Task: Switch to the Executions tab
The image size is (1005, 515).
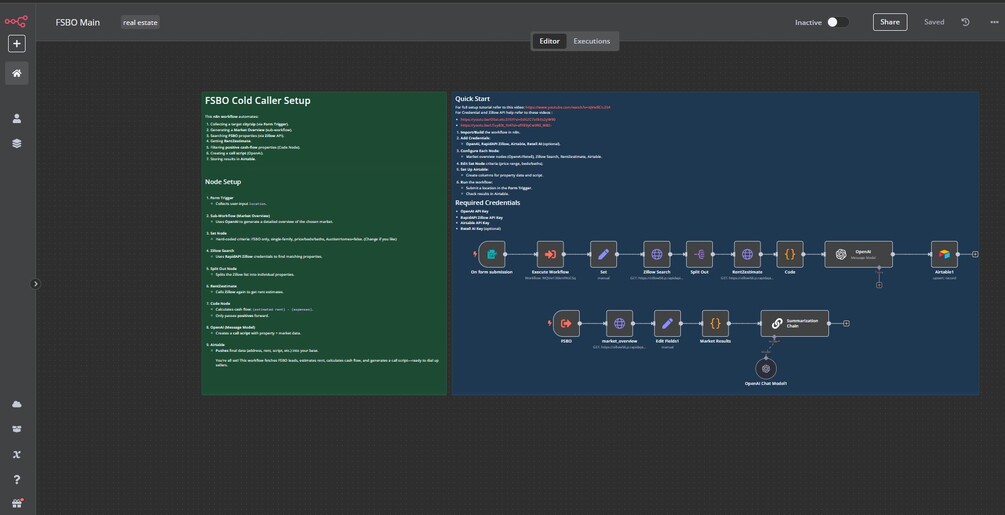Action: (x=592, y=41)
